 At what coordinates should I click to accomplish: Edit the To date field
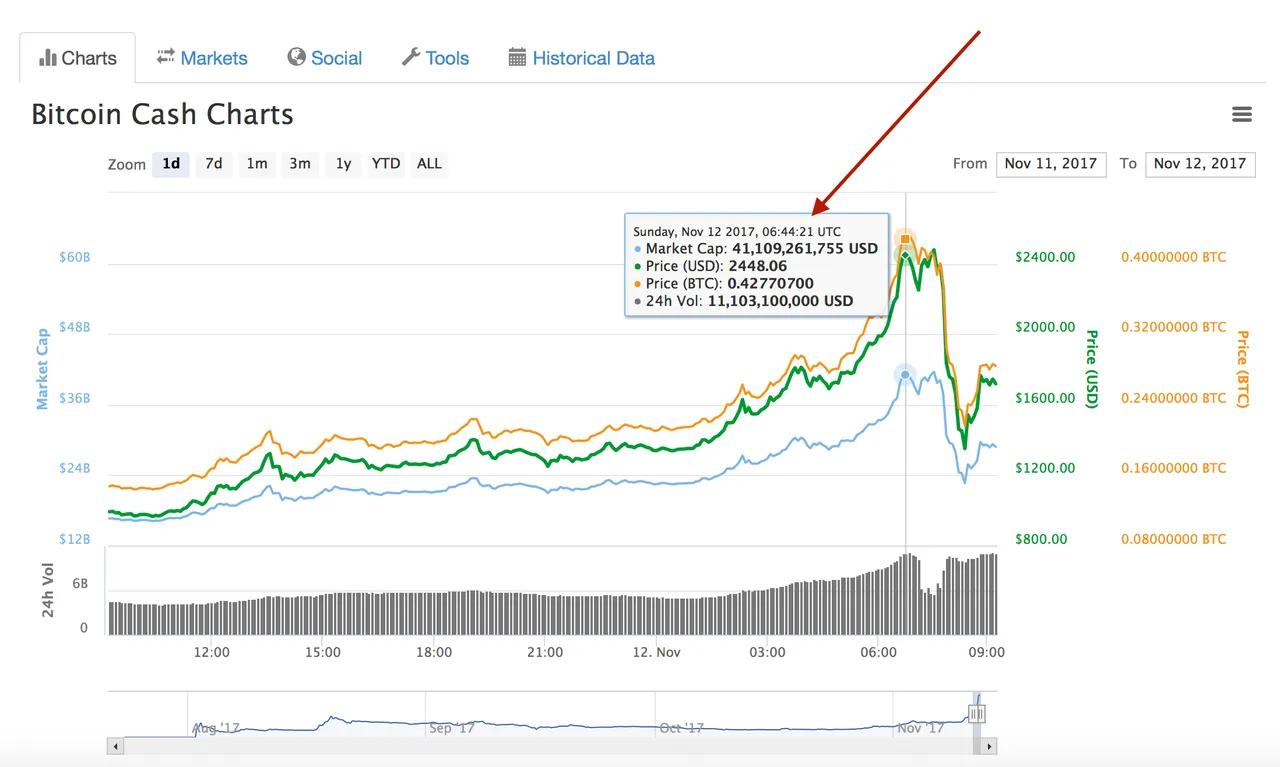(1200, 164)
